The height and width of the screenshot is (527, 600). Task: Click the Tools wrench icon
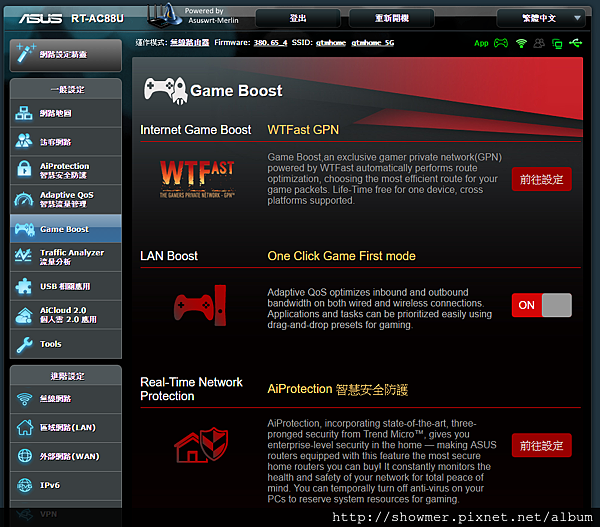(24, 345)
